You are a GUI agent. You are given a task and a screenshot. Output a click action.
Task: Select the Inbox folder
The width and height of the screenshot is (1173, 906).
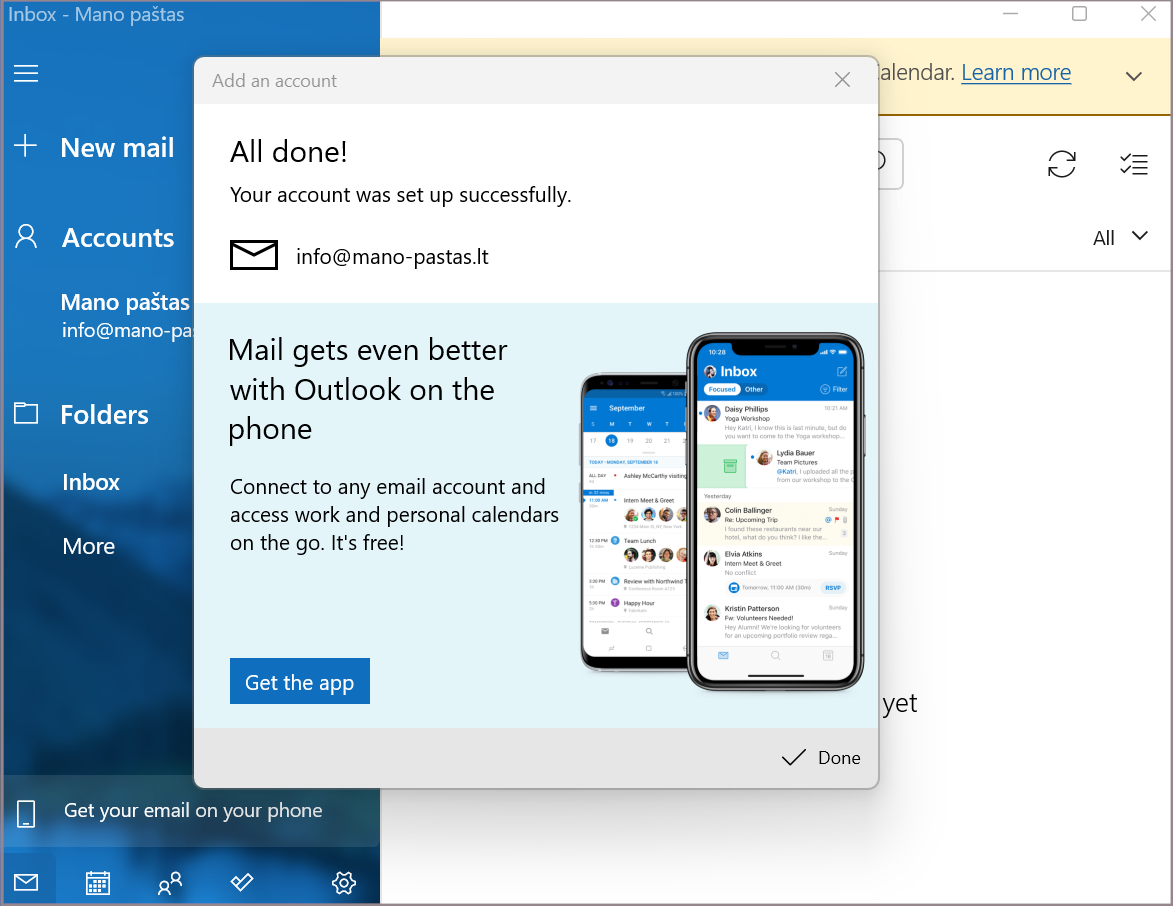coord(91,482)
